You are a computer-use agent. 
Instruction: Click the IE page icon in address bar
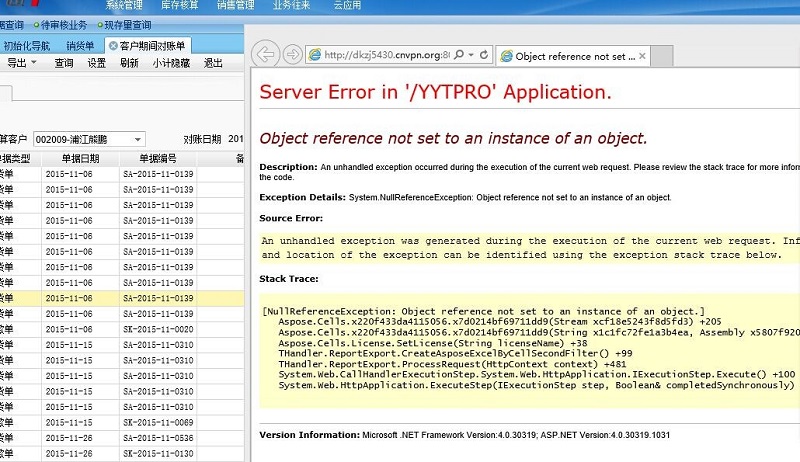(x=315, y=56)
